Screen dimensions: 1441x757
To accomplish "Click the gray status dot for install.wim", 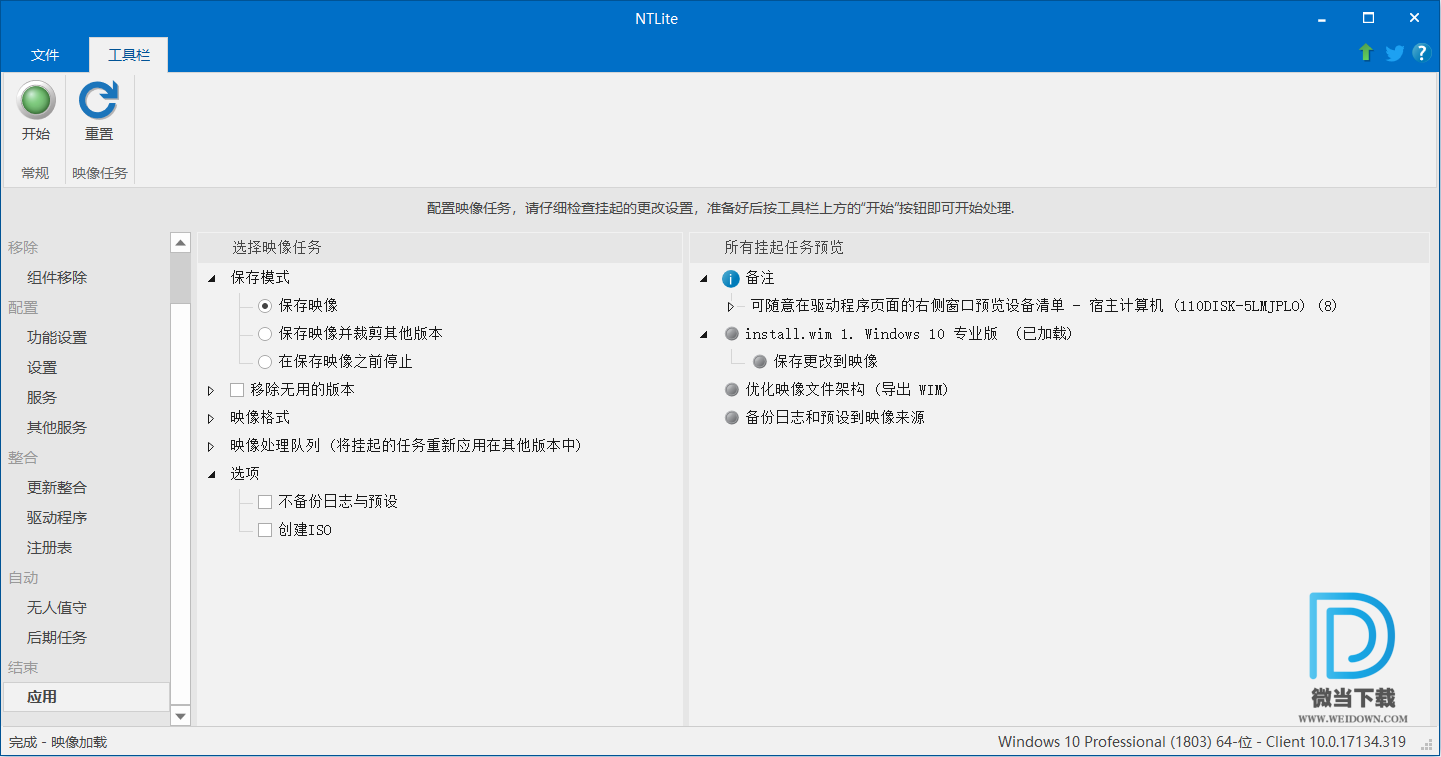I will tap(732, 334).
